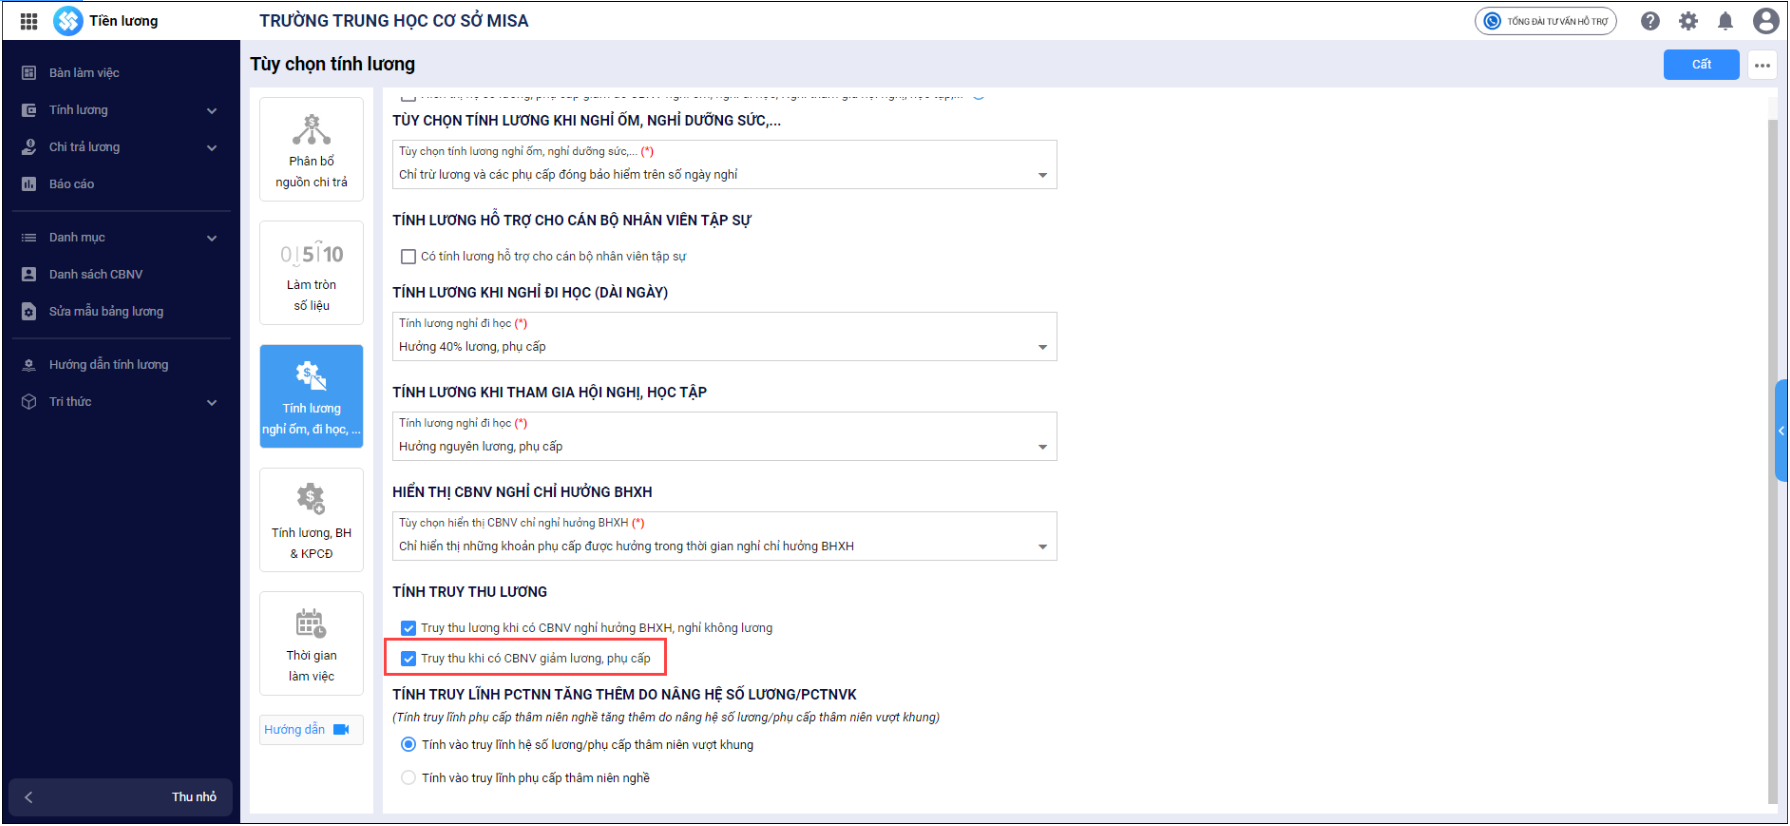Image resolution: width=1790 pixels, height=826 pixels.
Task: Open Tùy chọn hiển thị CBNV nghỉ BHXH dropdown
Action: (724, 537)
